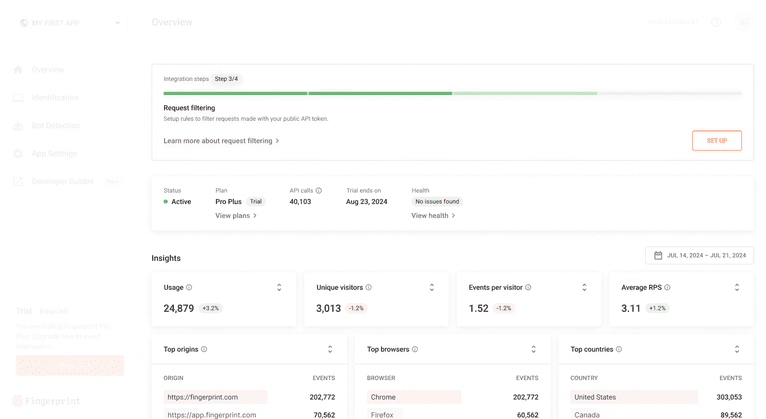766x419 pixels.
Task: Click the Identification sidebar icon
Action: [x=18, y=98]
